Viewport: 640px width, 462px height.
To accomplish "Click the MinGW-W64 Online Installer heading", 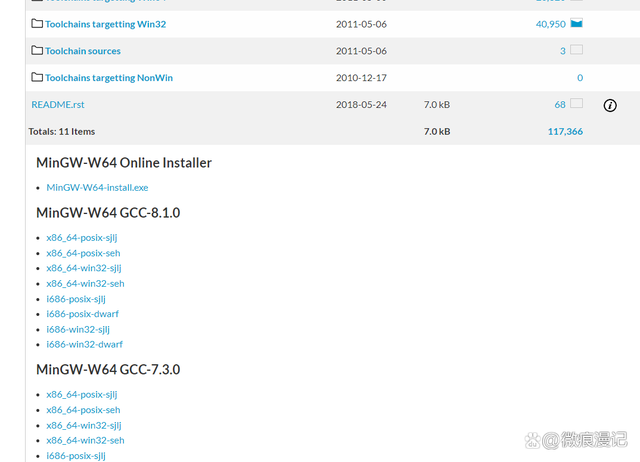I will (x=124, y=163).
